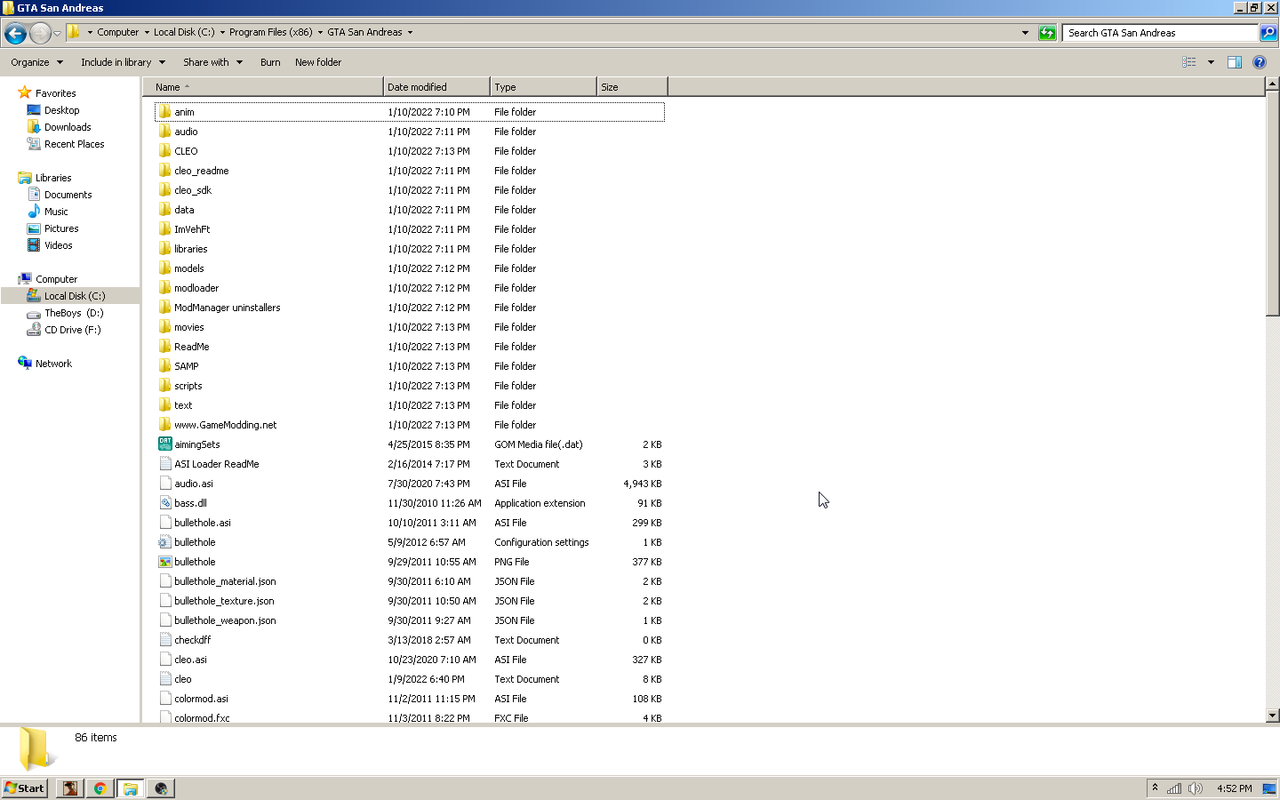Sort by Size column header
This screenshot has width=1280, height=800.
coord(632,87)
